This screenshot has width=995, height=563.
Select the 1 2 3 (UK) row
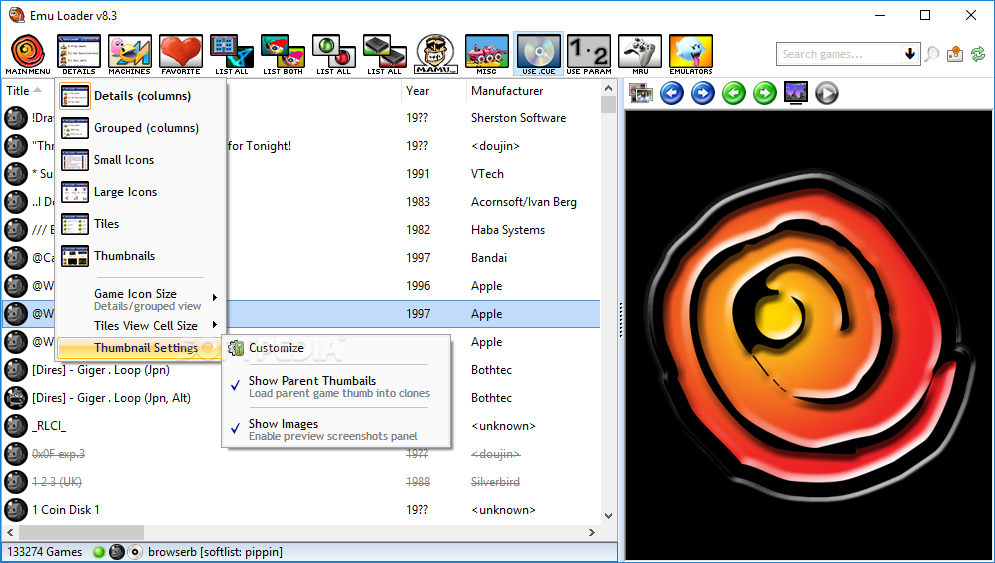[x=301, y=482]
